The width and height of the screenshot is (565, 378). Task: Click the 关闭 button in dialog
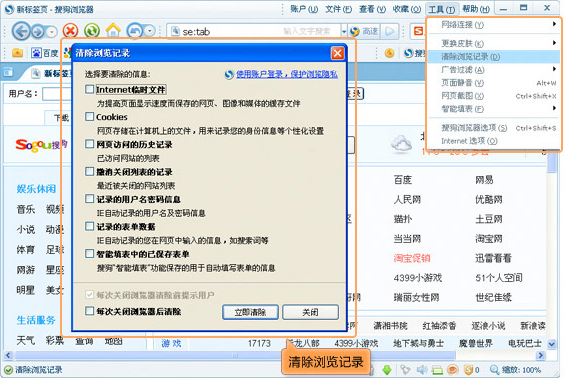pos(310,312)
